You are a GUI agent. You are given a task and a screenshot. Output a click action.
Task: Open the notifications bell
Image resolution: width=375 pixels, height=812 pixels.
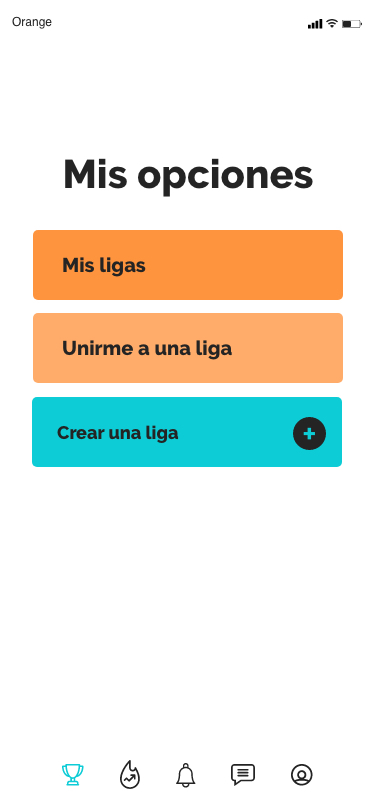[x=185, y=775]
